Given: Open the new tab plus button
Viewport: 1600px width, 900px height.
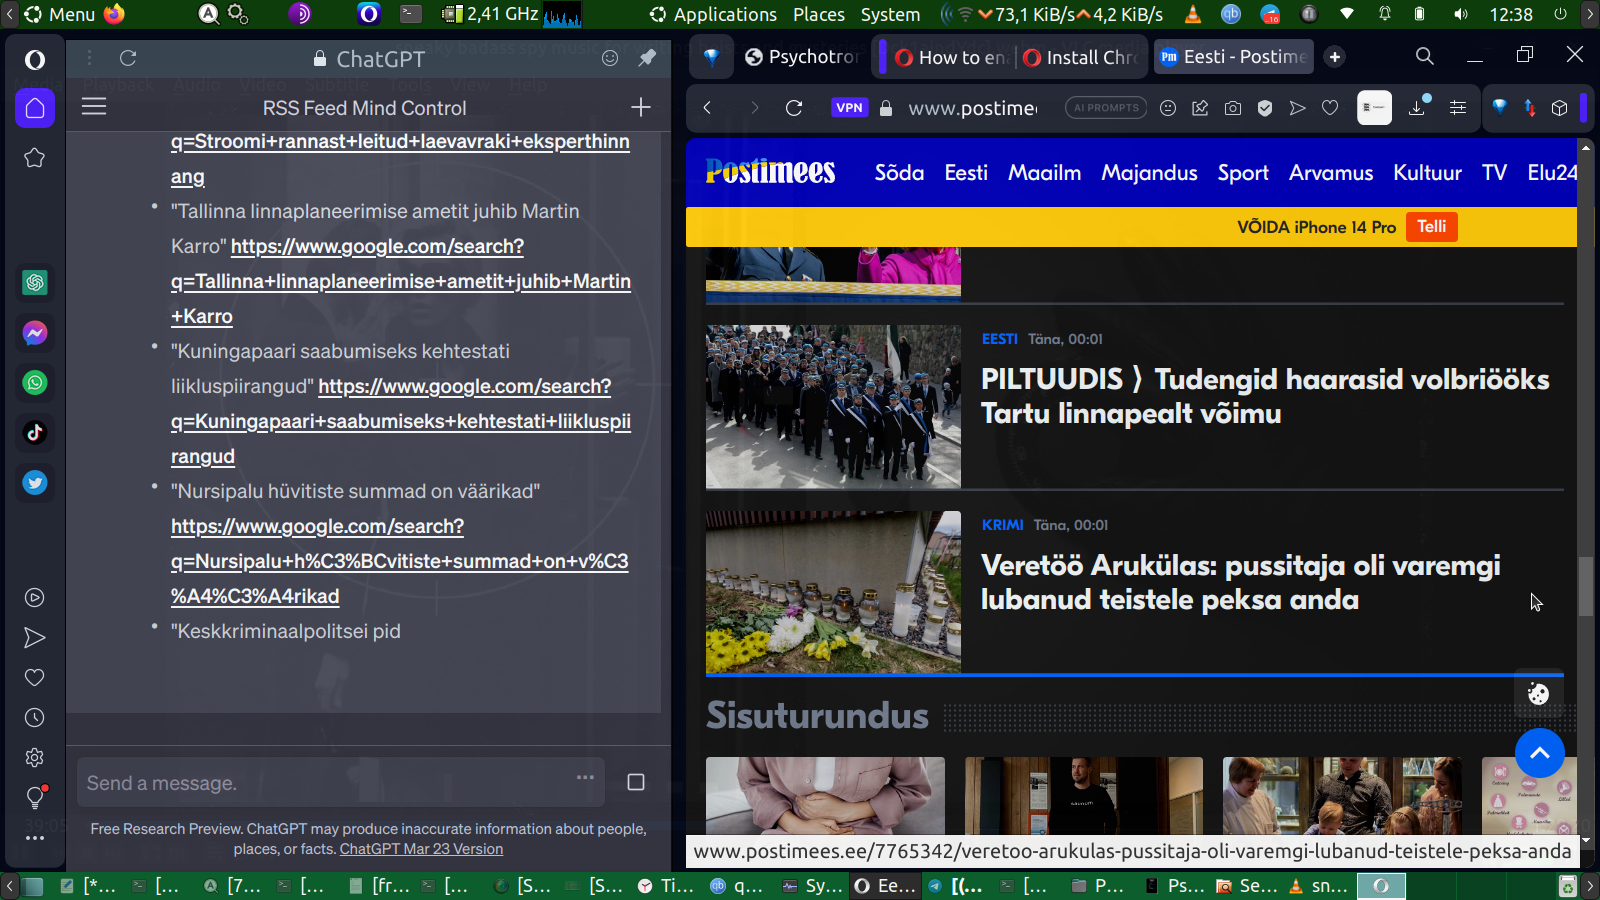Looking at the screenshot, I should coord(1335,57).
